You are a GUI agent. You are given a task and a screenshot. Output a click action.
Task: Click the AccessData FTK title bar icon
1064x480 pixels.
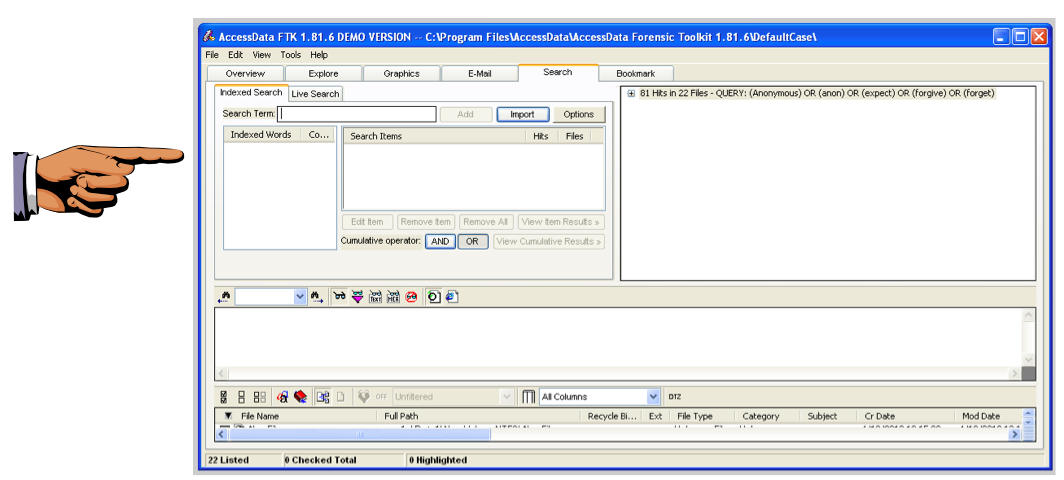[x=209, y=37]
